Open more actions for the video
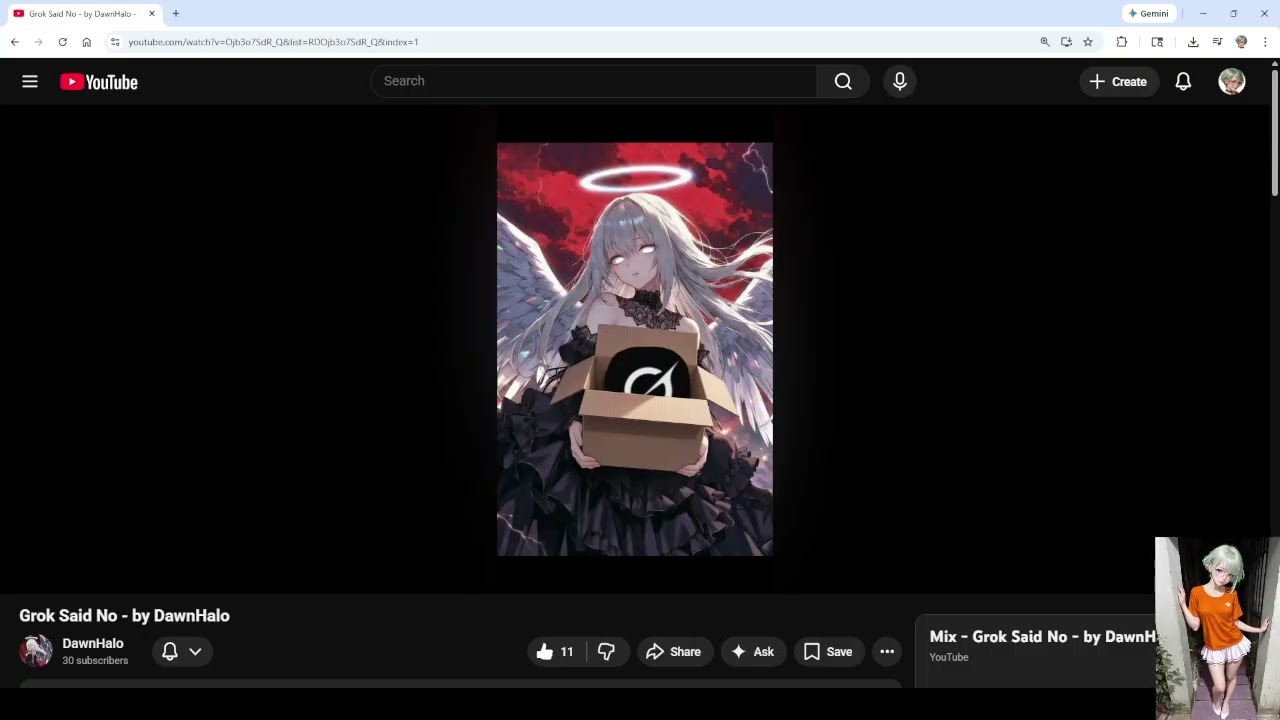 click(887, 652)
